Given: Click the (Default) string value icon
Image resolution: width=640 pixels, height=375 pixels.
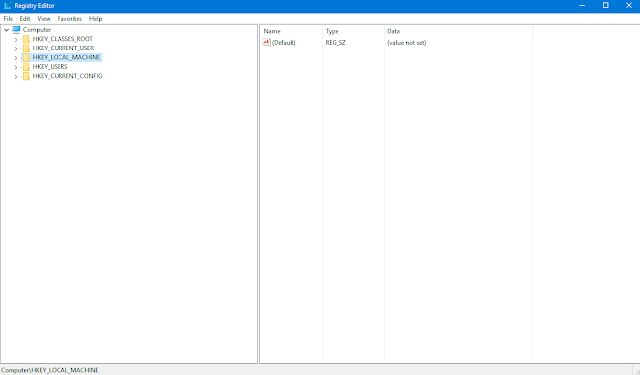Looking at the screenshot, I should pyautogui.click(x=267, y=42).
